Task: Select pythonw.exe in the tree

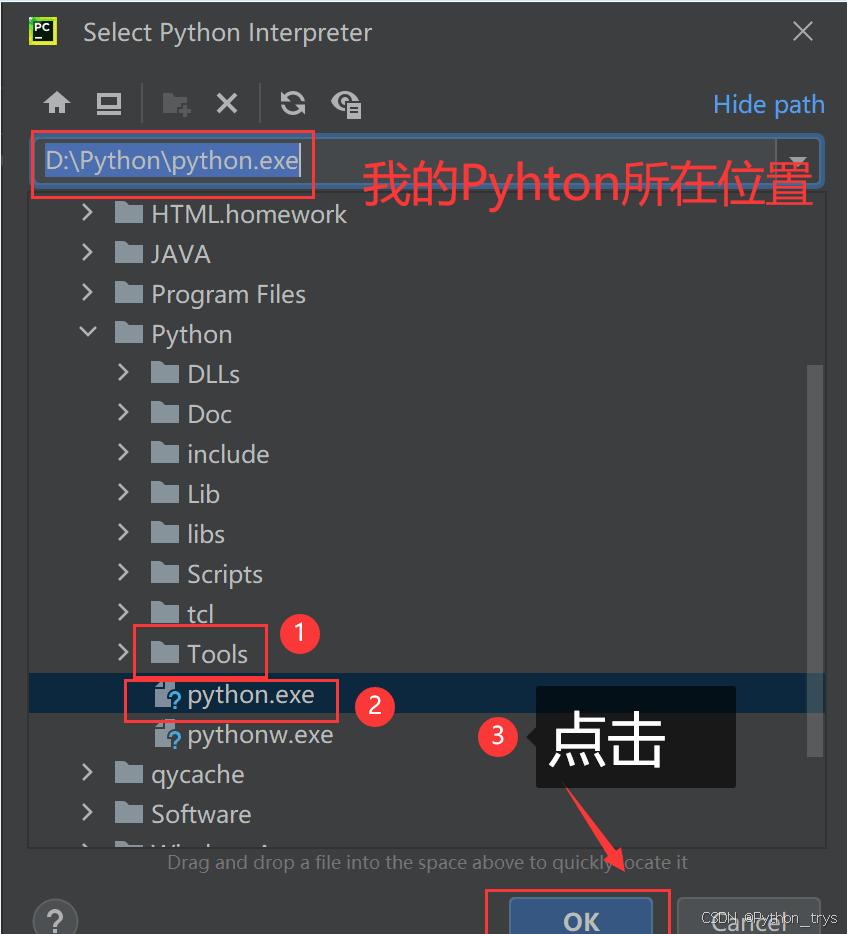Action: point(260,735)
